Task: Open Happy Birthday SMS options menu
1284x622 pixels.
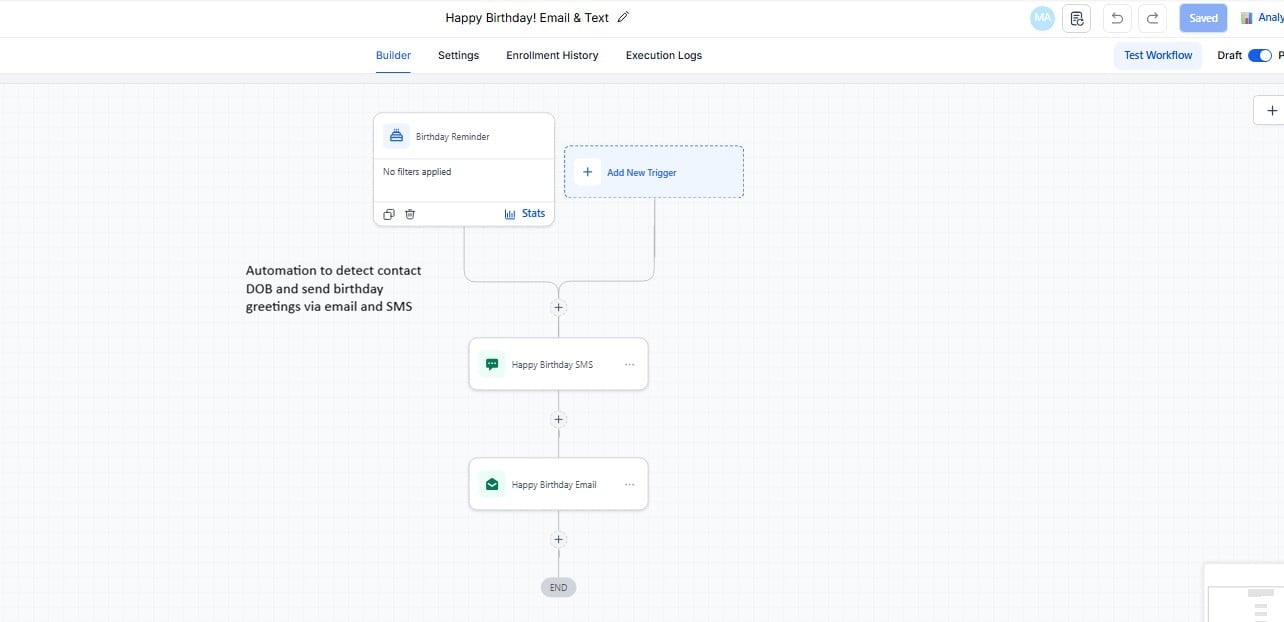Action: click(x=630, y=364)
